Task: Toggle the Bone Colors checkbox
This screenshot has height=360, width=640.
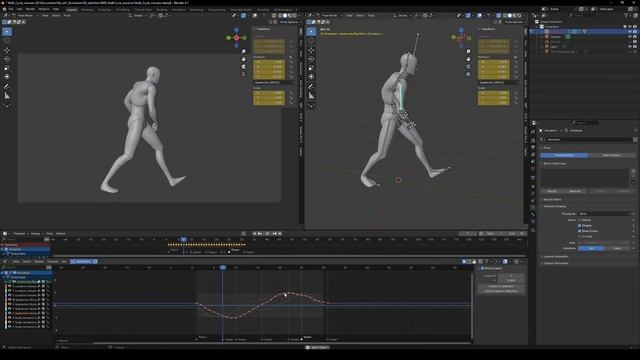Action: pos(580,231)
